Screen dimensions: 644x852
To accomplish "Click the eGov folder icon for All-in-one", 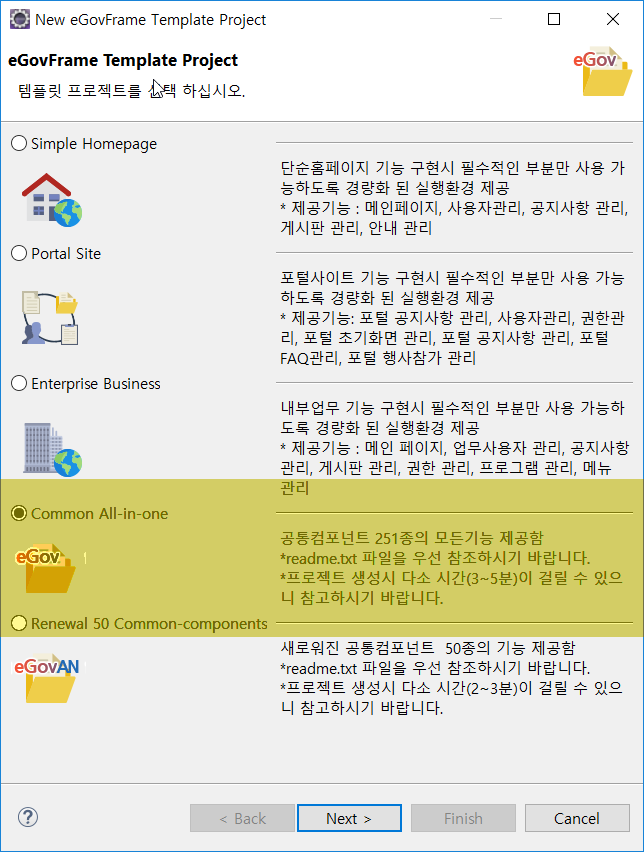I will (x=47, y=568).
